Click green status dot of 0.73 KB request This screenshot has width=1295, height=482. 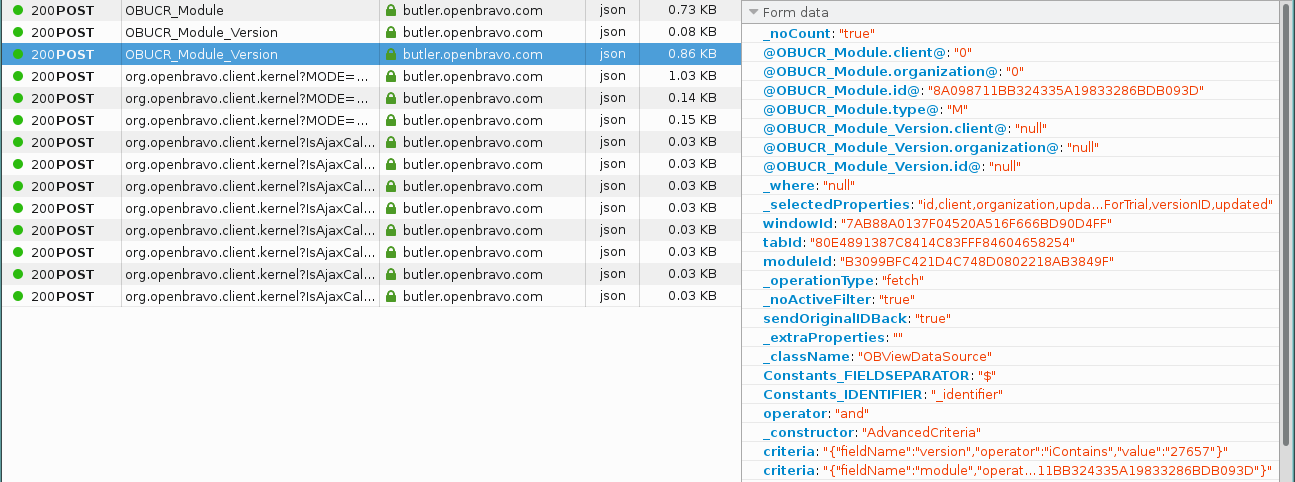[18, 10]
